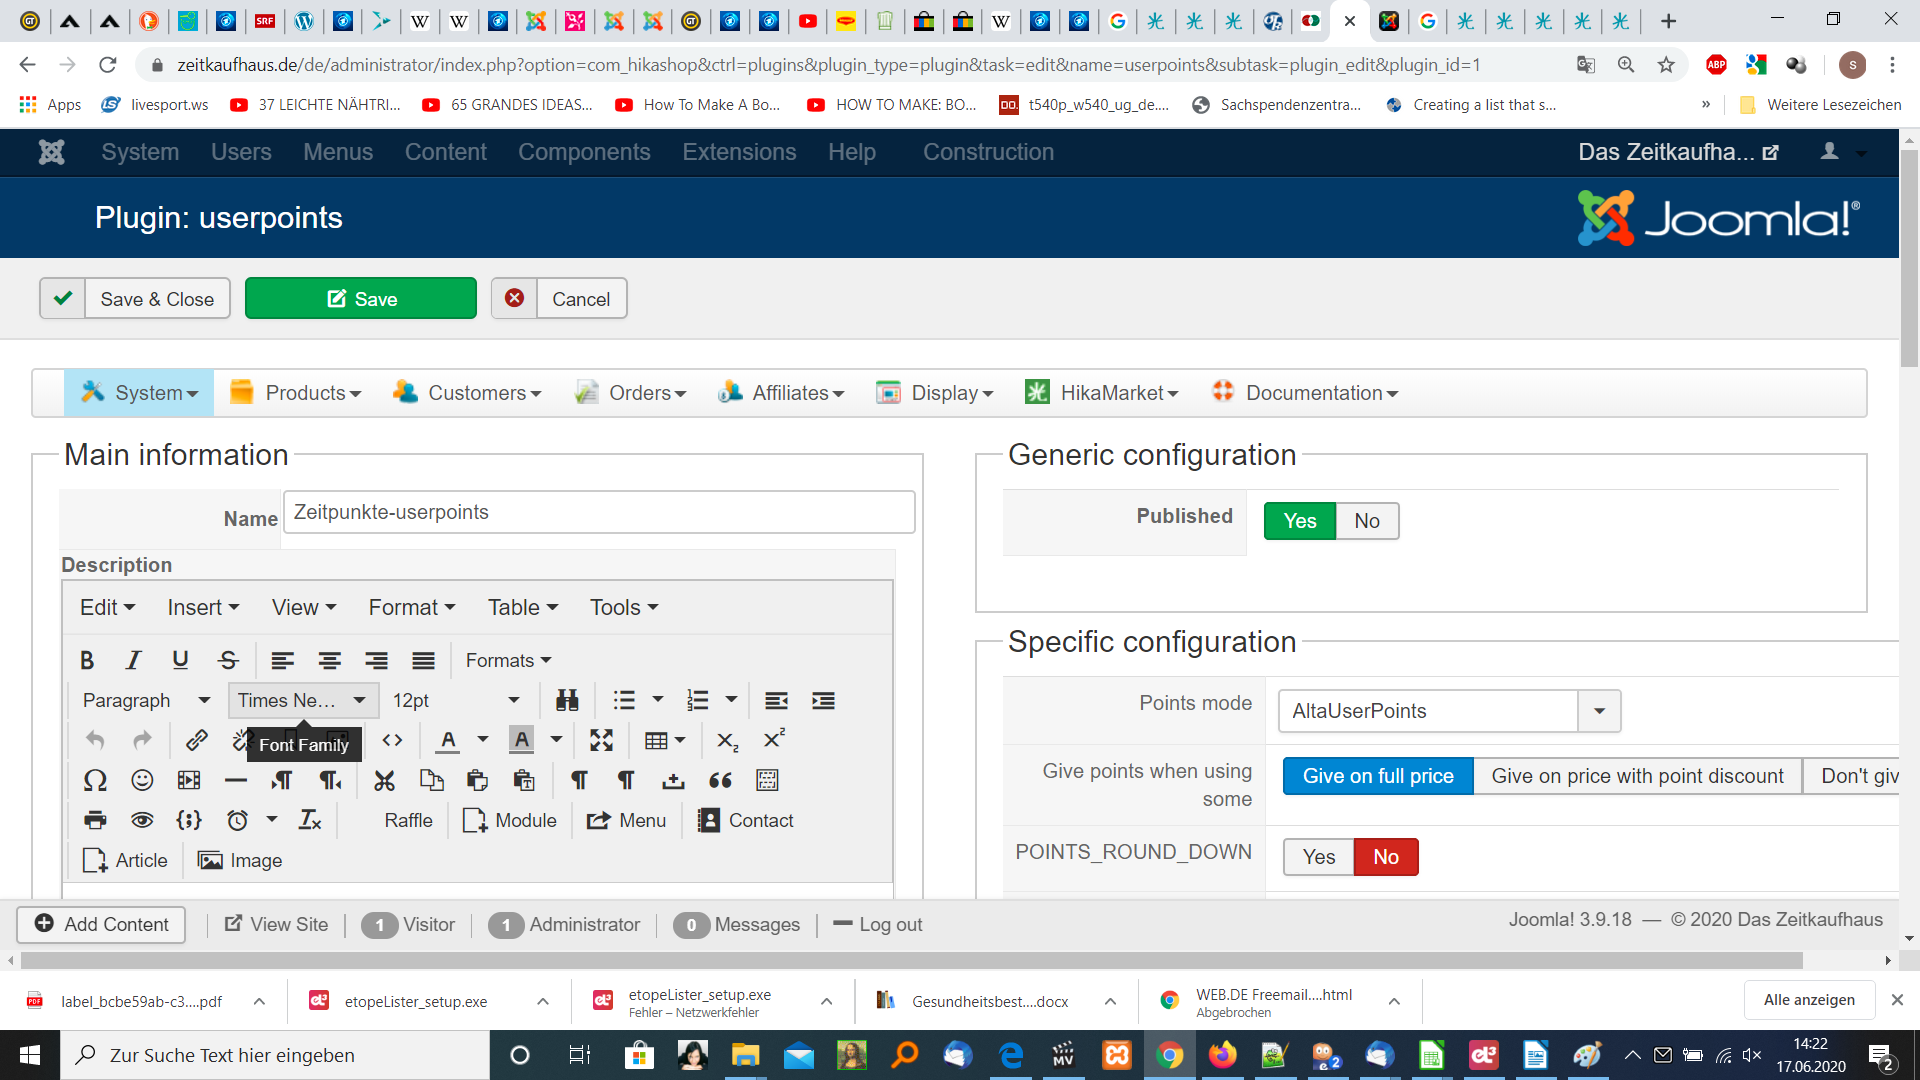Image resolution: width=1920 pixels, height=1080 pixels.
Task: Insert a special character with the omega icon
Action: point(95,780)
